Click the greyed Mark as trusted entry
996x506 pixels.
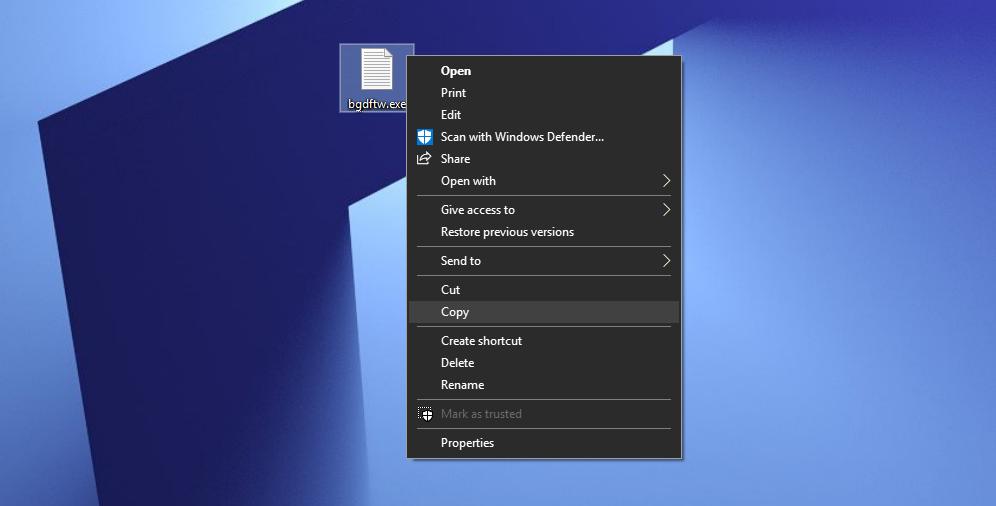544,414
